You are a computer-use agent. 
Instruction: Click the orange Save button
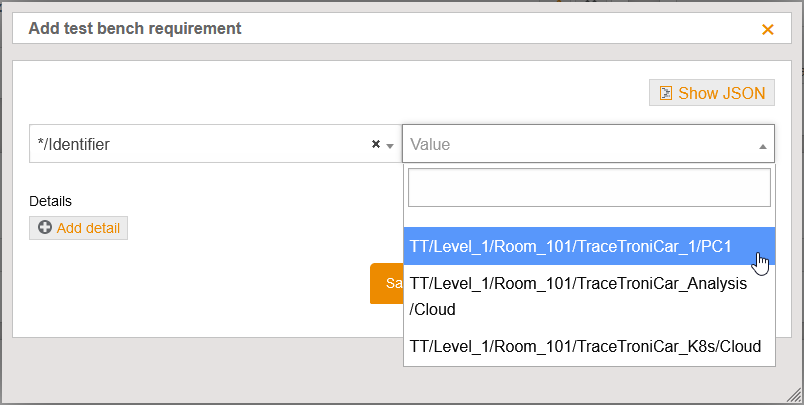tap(387, 283)
